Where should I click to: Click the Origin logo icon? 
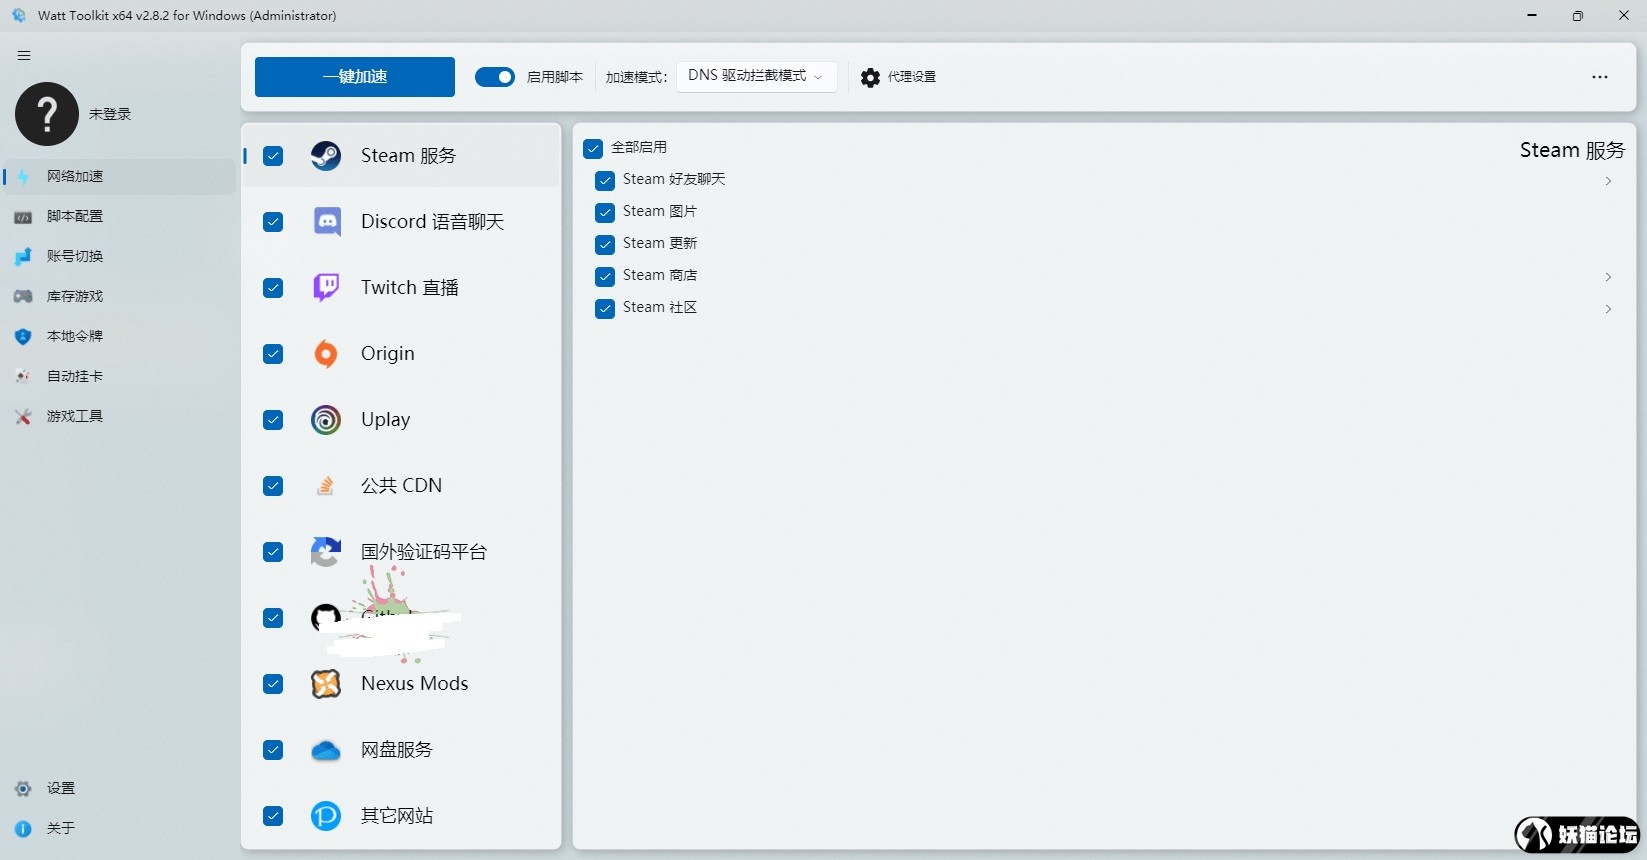coord(326,353)
